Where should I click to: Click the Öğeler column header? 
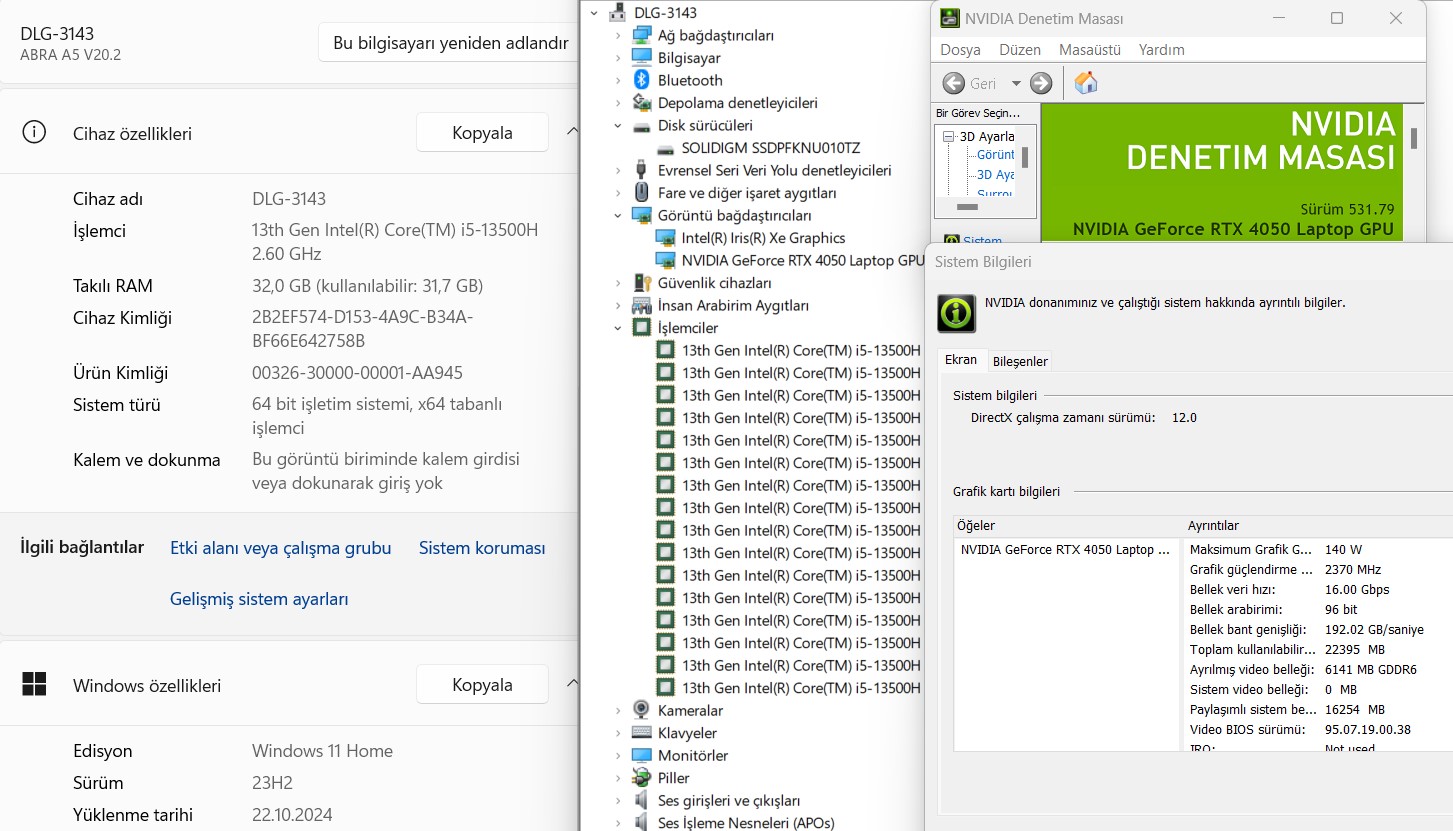[1067, 525]
